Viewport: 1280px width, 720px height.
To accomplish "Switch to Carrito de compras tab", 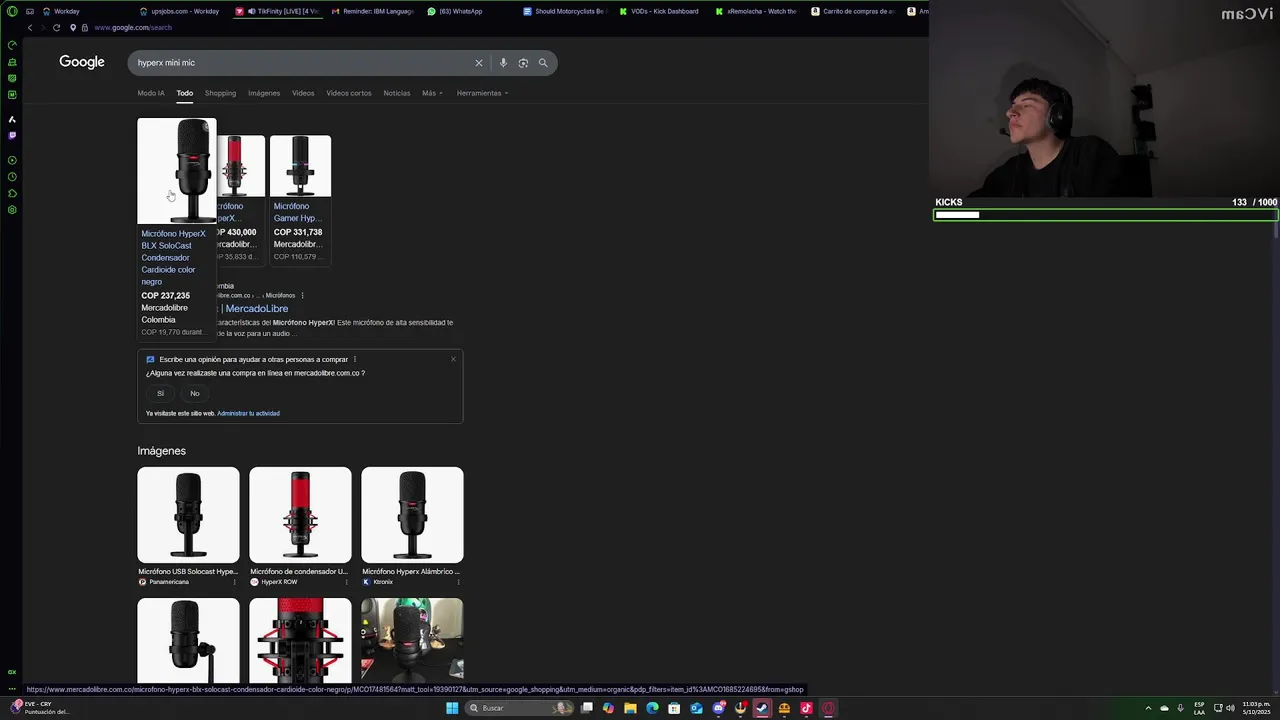I will [x=852, y=11].
